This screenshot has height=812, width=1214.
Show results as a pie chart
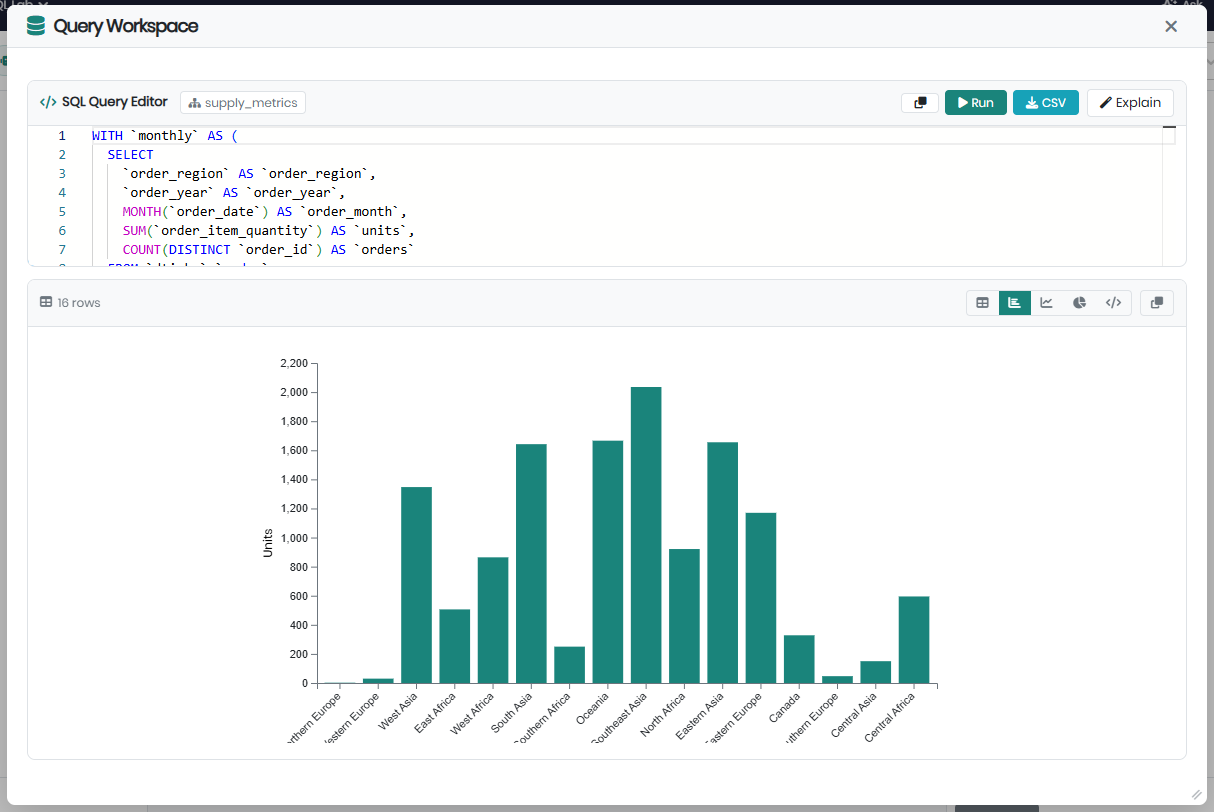[x=1079, y=303]
